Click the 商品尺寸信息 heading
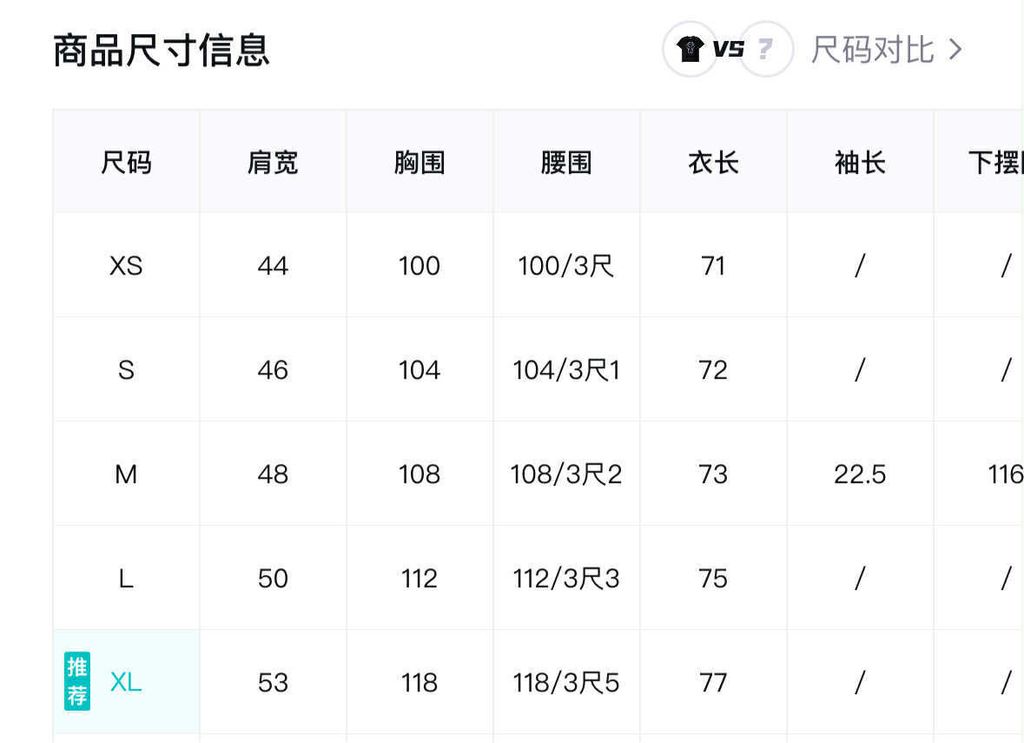Image resolution: width=1024 pixels, height=743 pixels. click(x=161, y=50)
